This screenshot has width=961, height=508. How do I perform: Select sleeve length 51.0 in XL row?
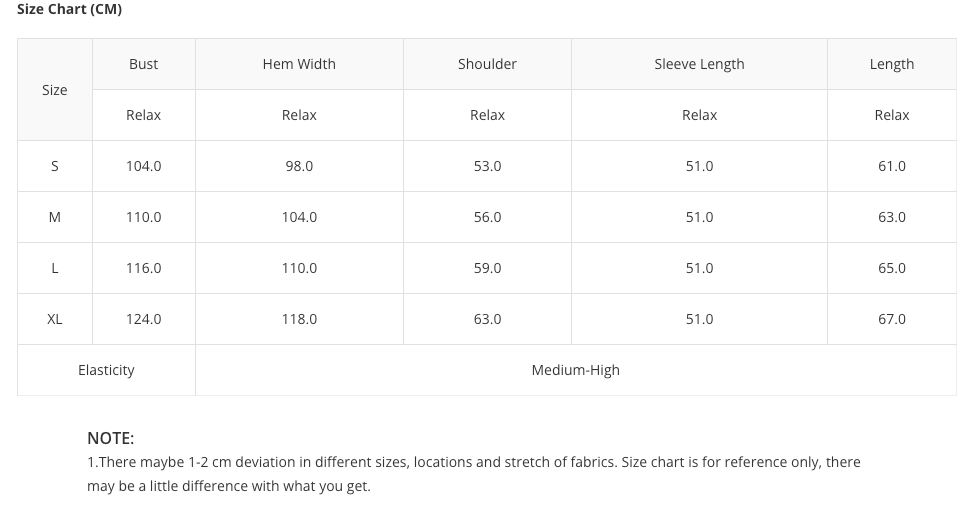click(x=699, y=319)
